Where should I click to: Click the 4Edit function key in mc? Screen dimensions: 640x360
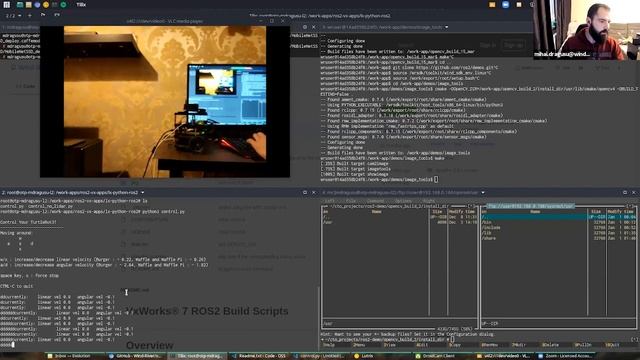(421, 345)
